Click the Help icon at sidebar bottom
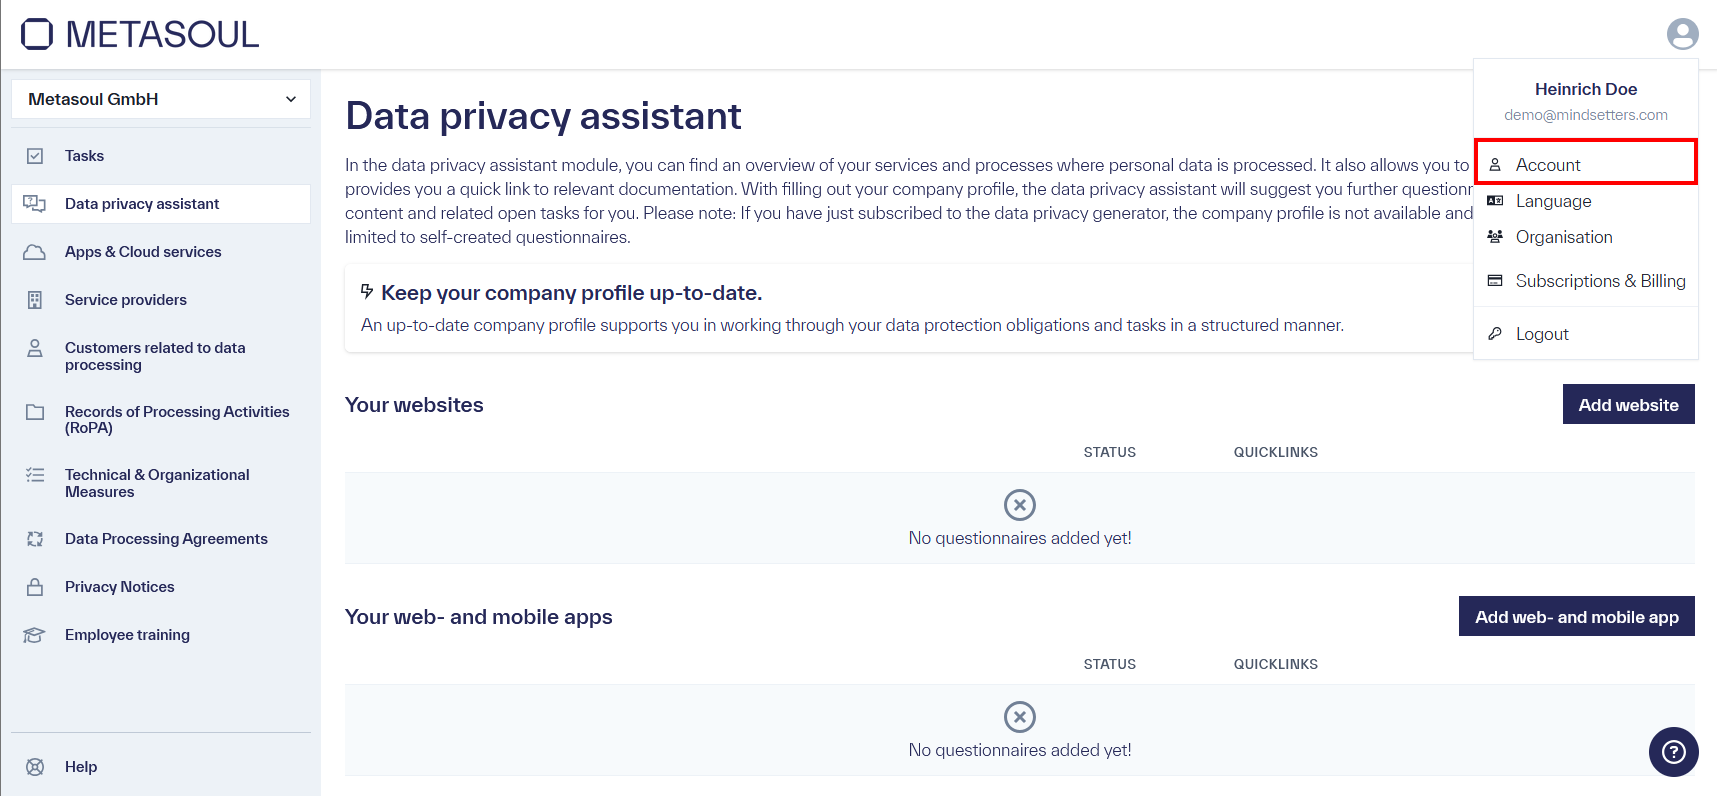The height and width of the screenshot is (796, 1717). coord(35,766)
